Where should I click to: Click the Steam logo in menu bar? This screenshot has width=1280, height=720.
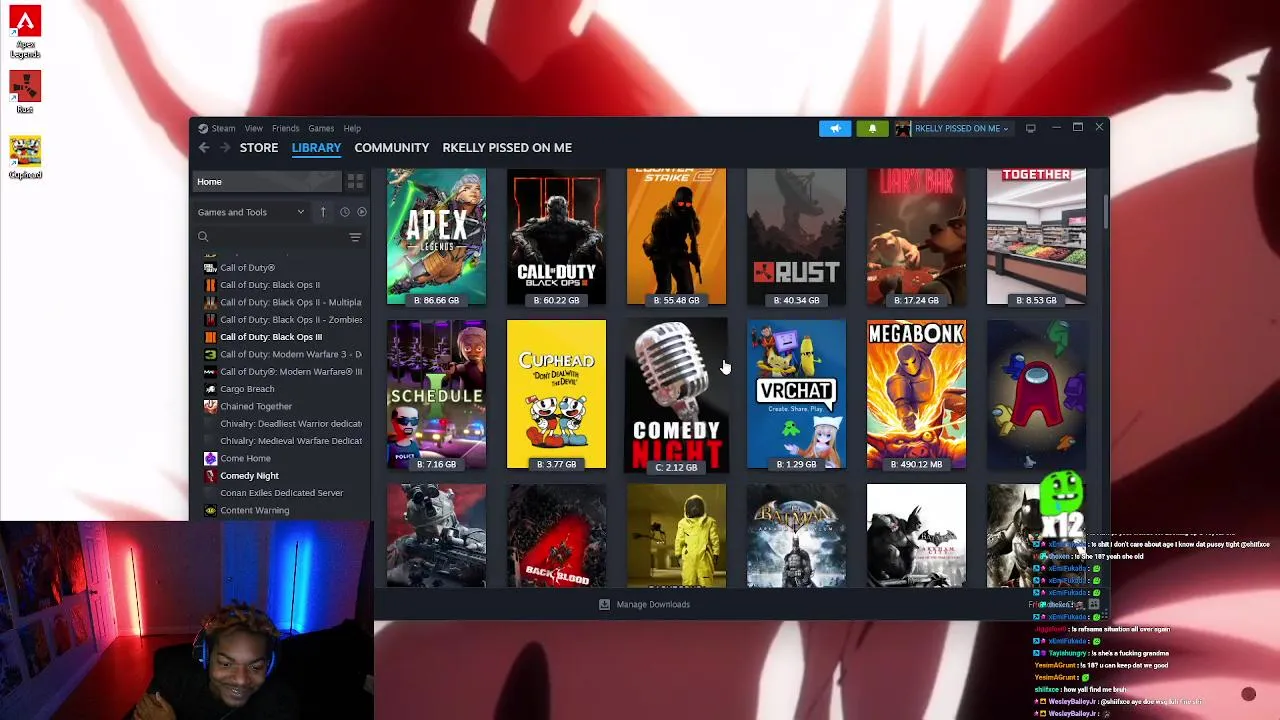click(203, 128)
